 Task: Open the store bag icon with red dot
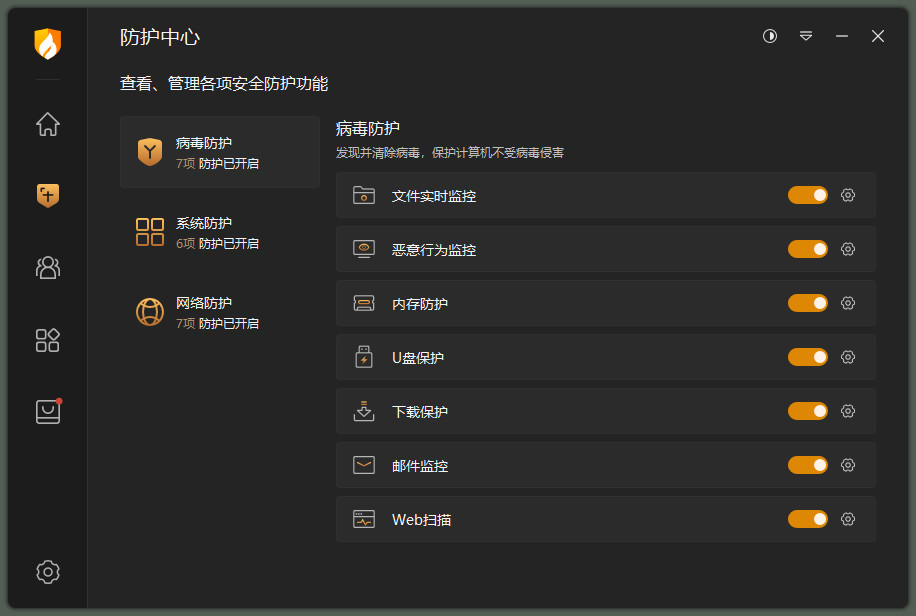pos(48,412)
